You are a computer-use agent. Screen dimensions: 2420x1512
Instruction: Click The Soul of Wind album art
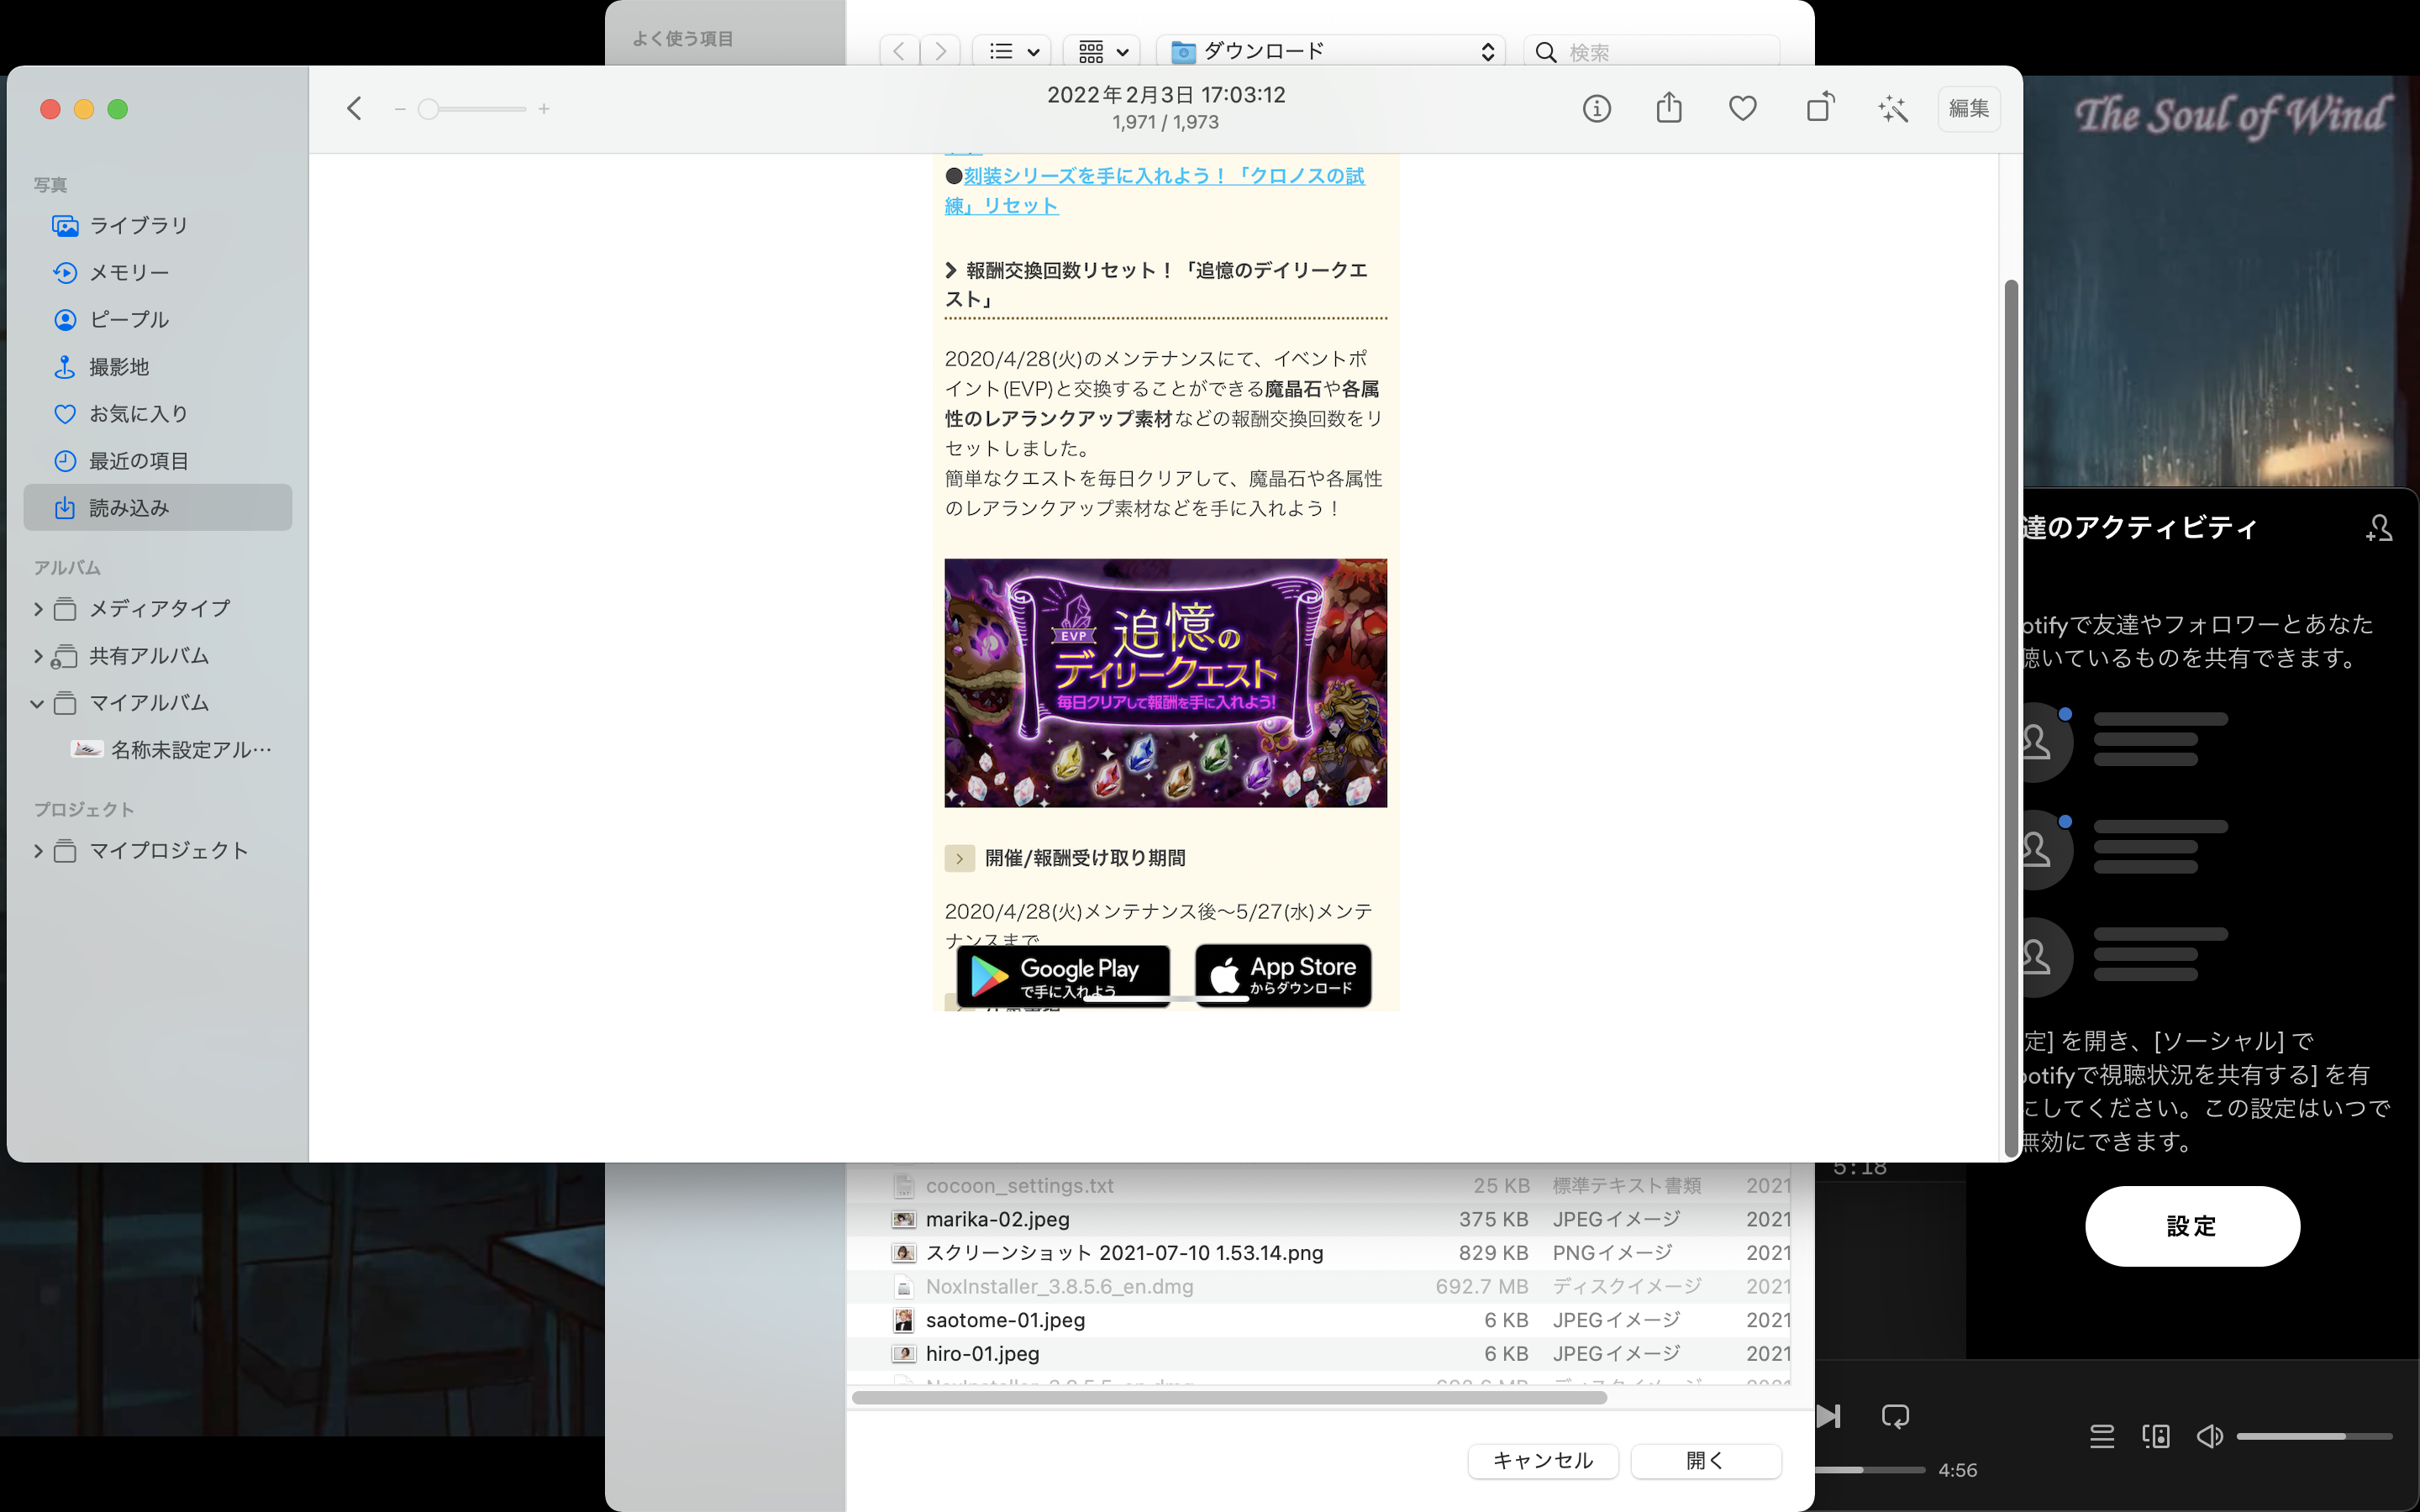coord(2220,281)
